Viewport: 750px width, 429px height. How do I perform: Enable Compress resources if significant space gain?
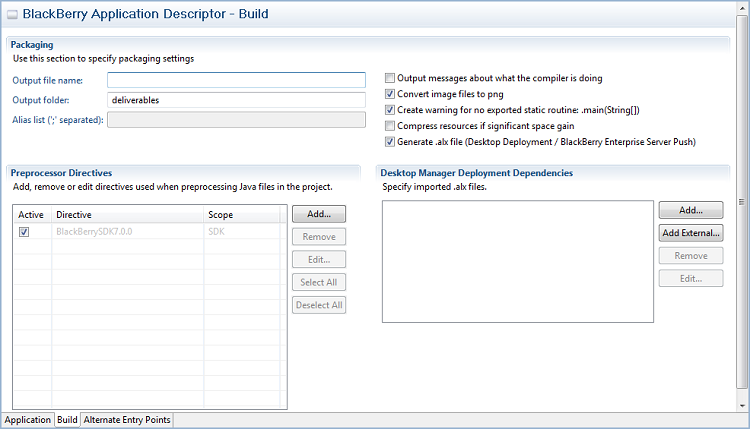tap(390, 126)
